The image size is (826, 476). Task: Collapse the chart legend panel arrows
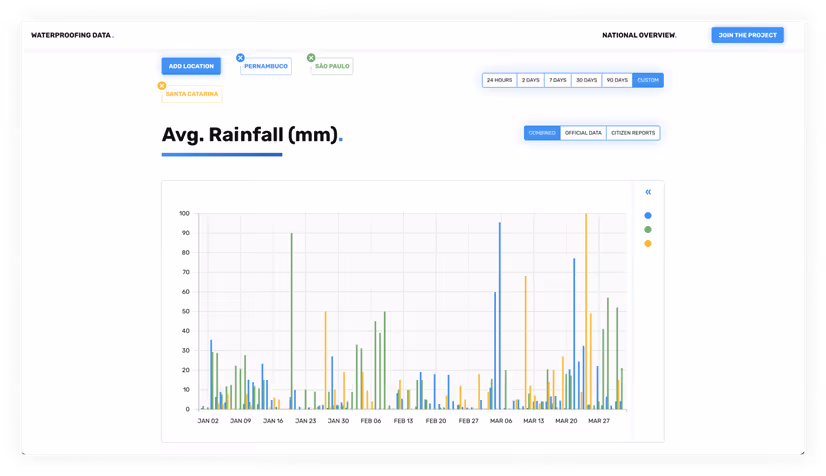tap(648, 192)
